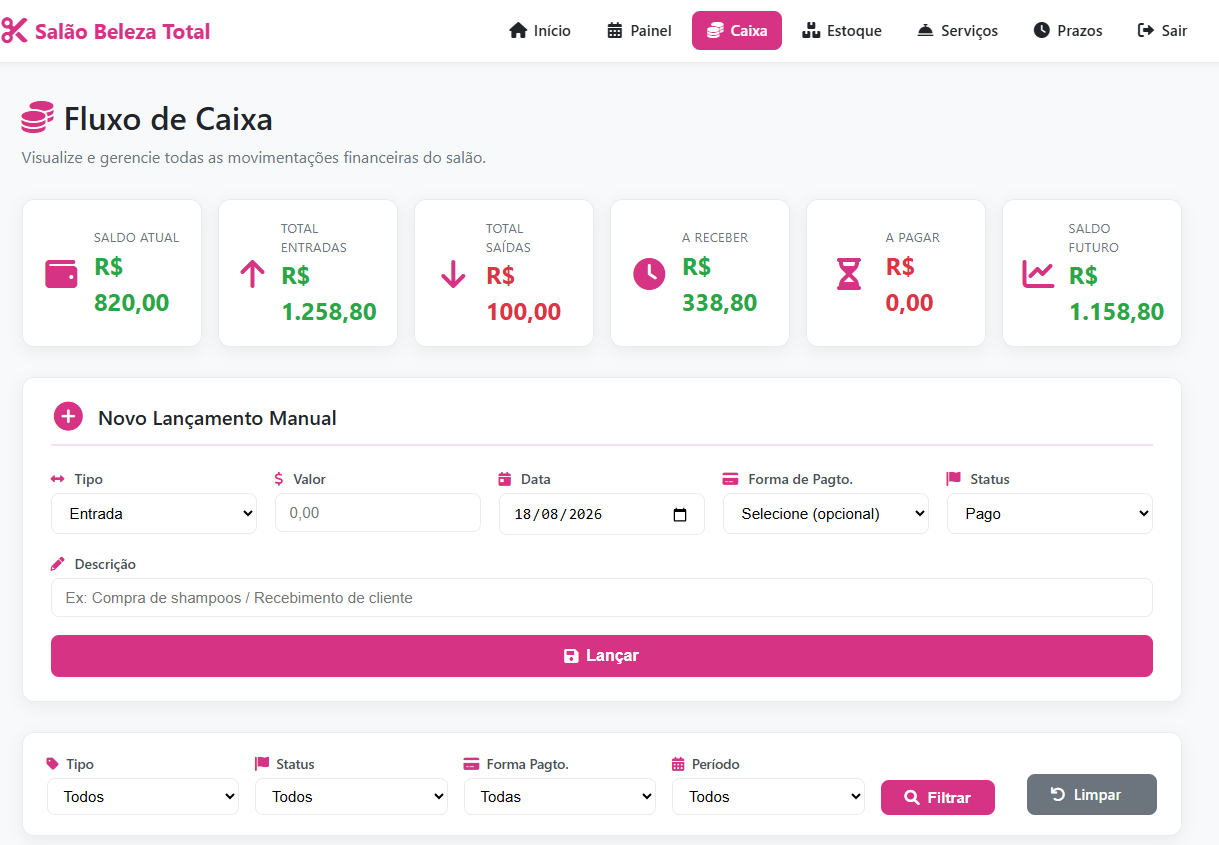Click the hourglass icon in A Pagar card
1219x845 pixels.
[x=849, y=274]
